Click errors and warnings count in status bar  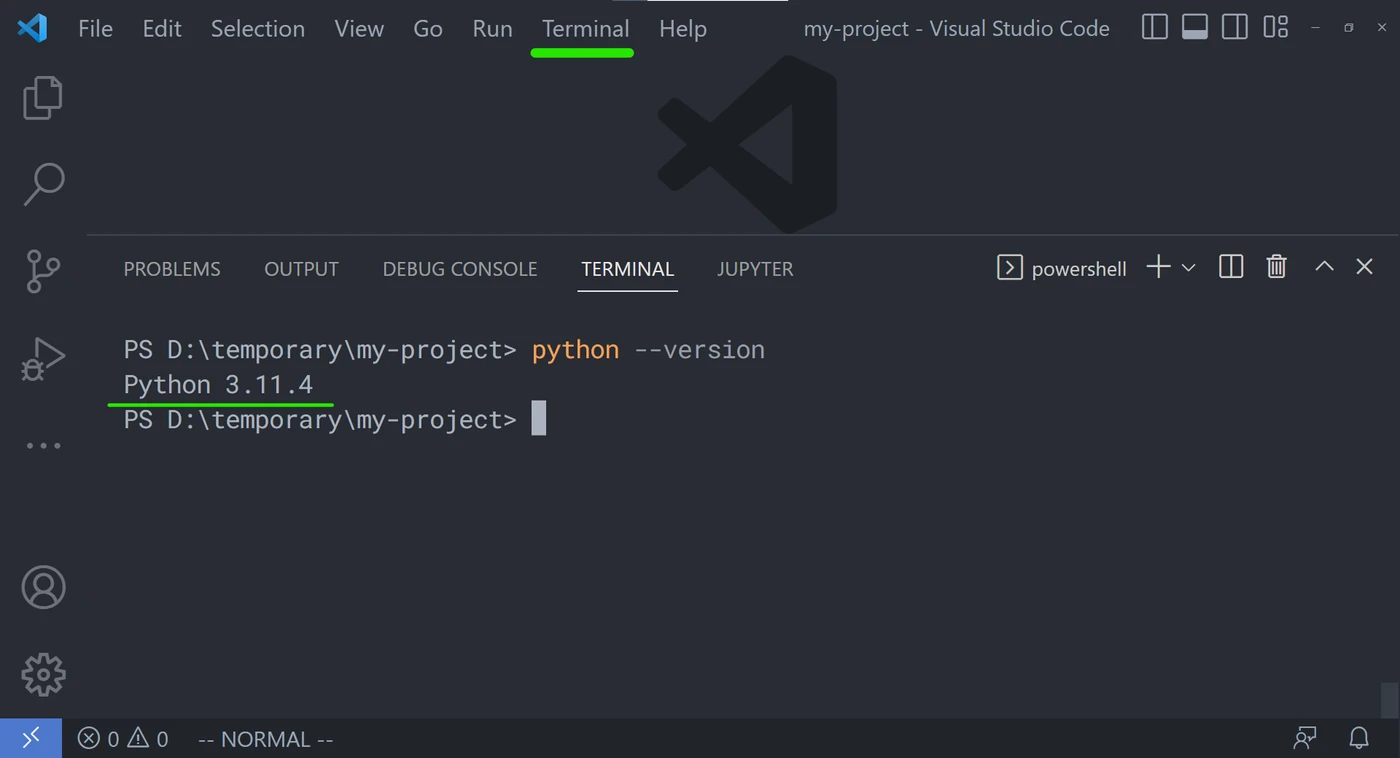tap(123, 739)
